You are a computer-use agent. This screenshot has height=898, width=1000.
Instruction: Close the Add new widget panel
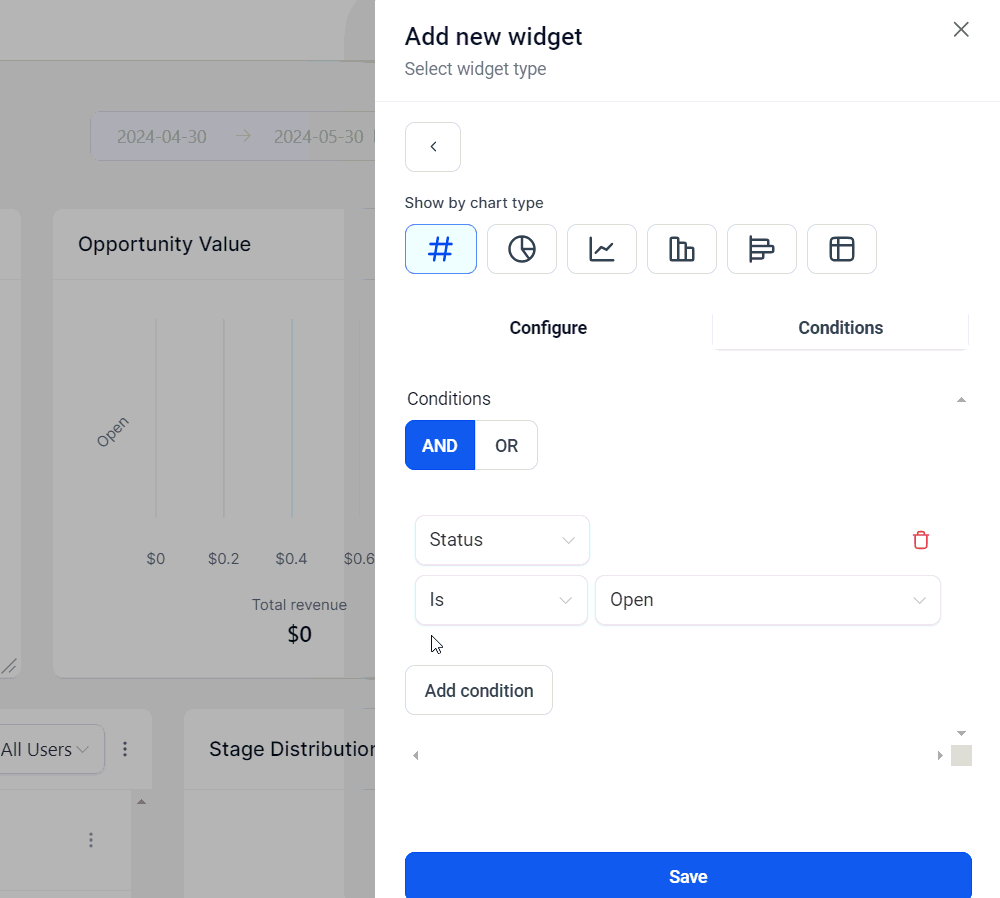(960, 29)
